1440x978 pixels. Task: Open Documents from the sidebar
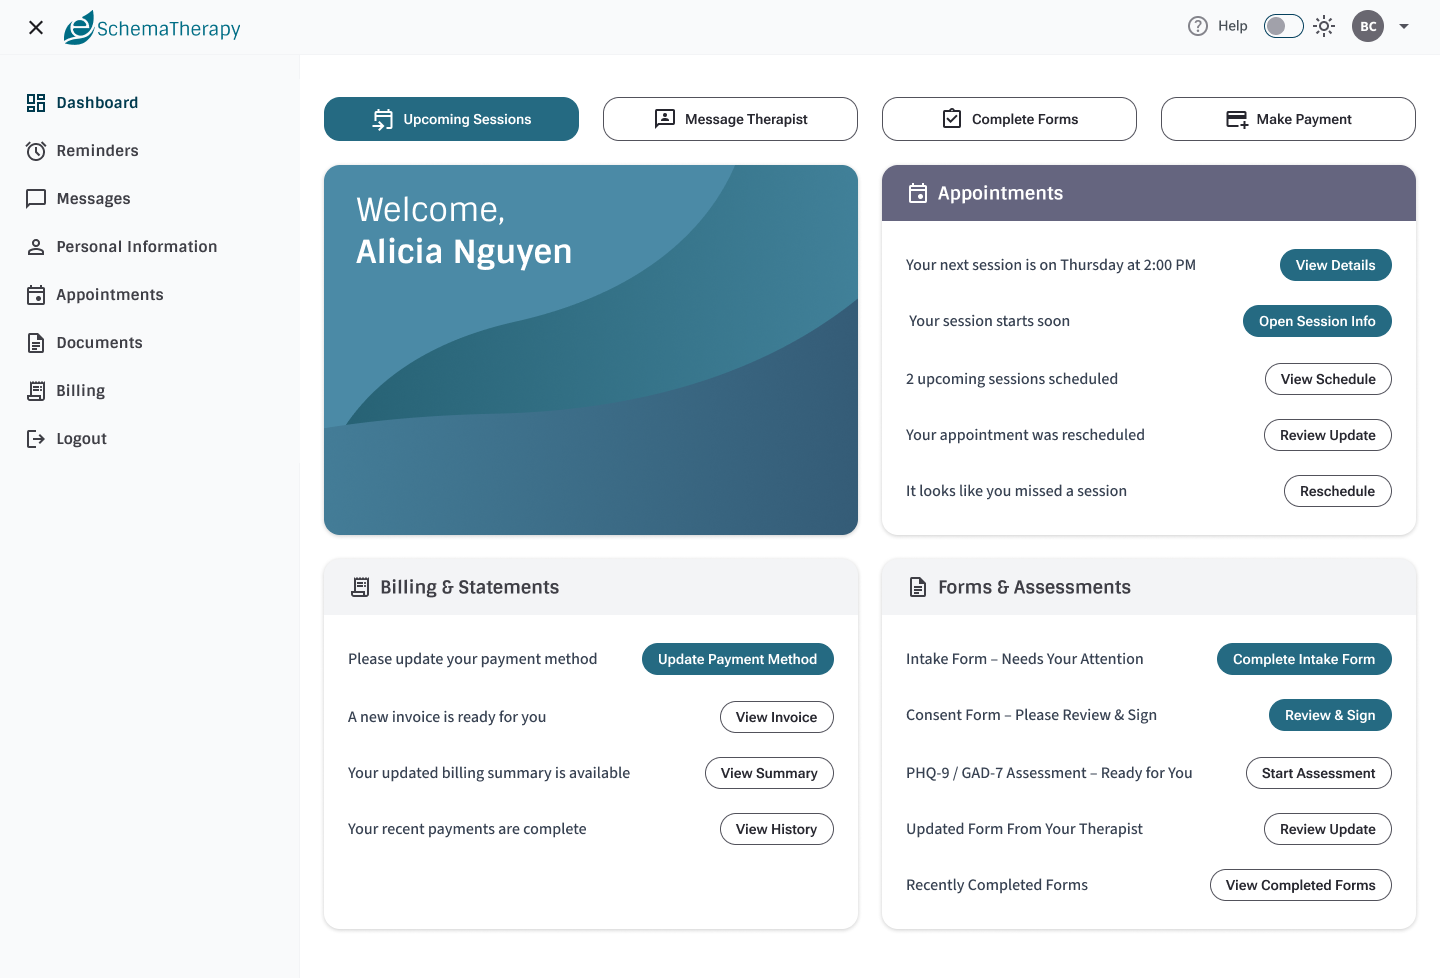coord(99,343)
